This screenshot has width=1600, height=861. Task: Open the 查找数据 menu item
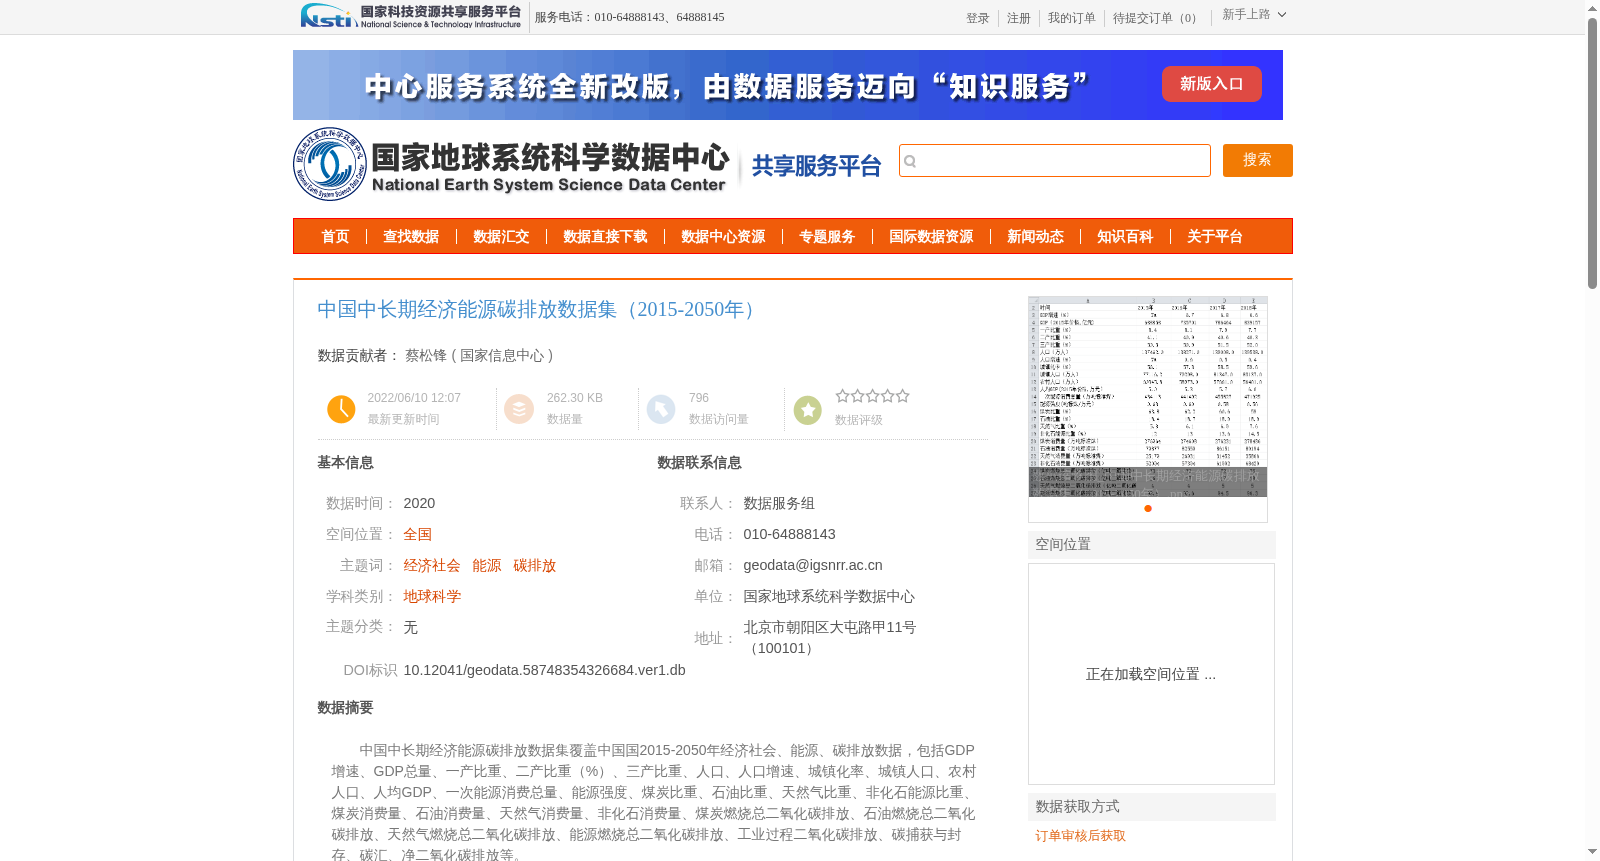411,237
